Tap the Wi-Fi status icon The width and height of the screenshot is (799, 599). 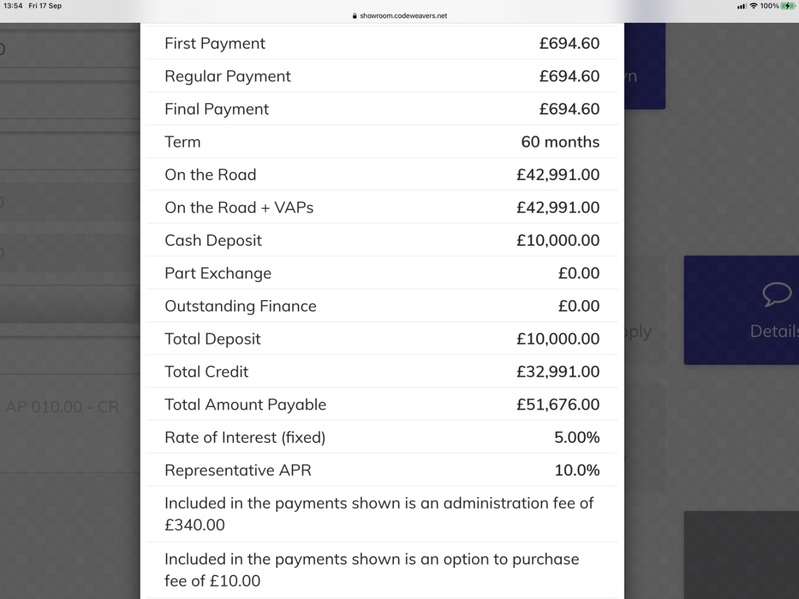tap(753, 6)
